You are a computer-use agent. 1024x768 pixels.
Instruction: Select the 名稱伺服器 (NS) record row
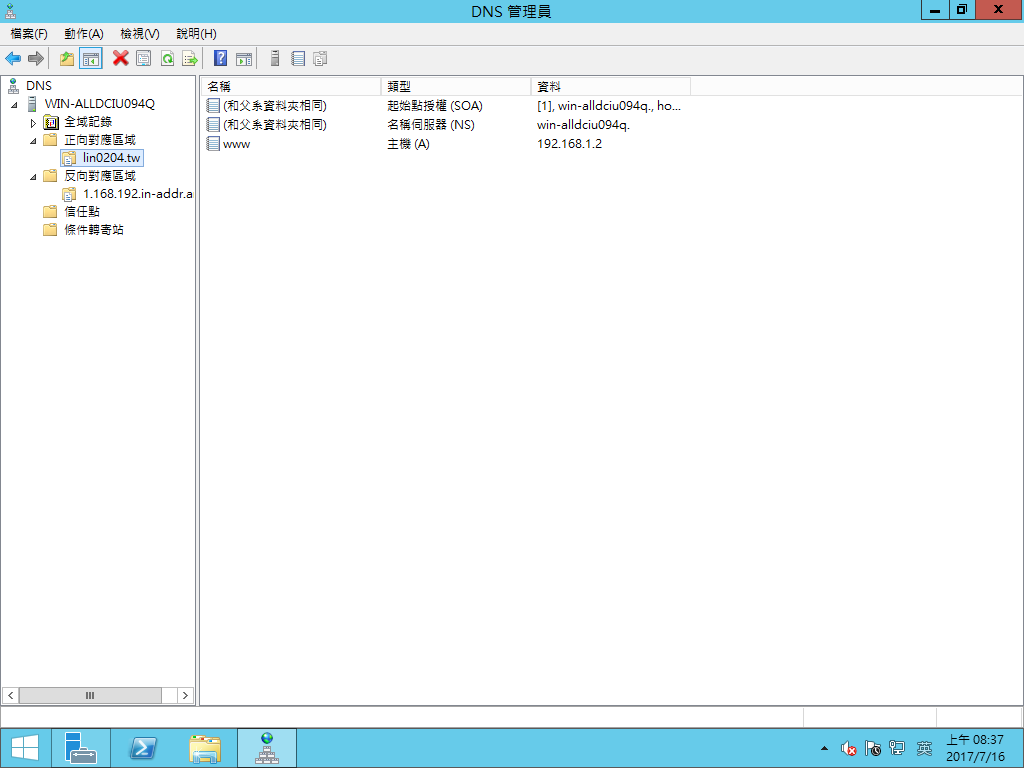click(x=444, y=125)
